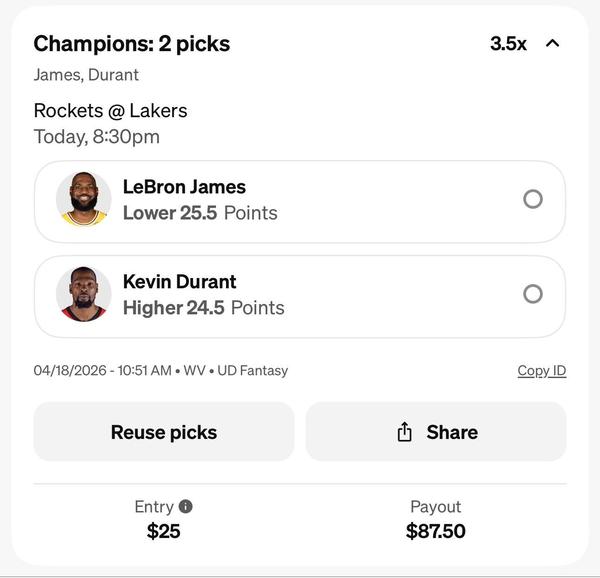This screenshot has width=600, height=578.
Task: Click the $87.50 payout amount
Action: (x=435, y=531)
